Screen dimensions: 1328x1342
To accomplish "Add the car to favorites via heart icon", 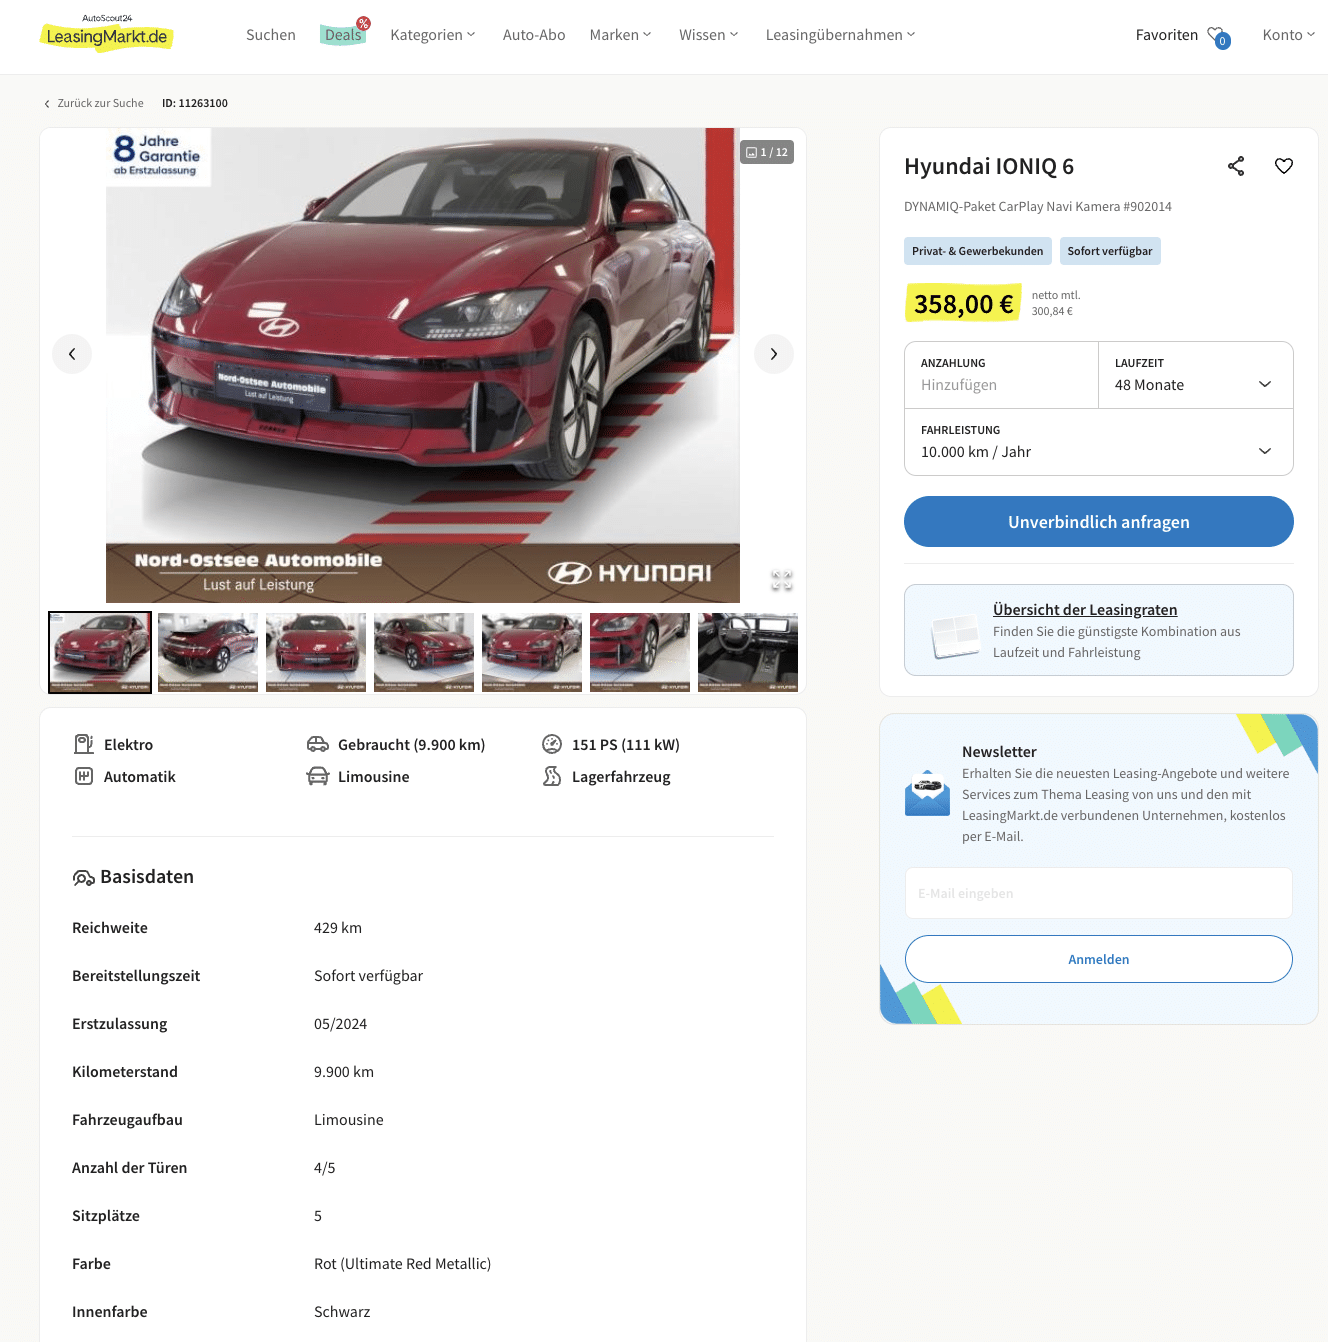I will 1284,166.
